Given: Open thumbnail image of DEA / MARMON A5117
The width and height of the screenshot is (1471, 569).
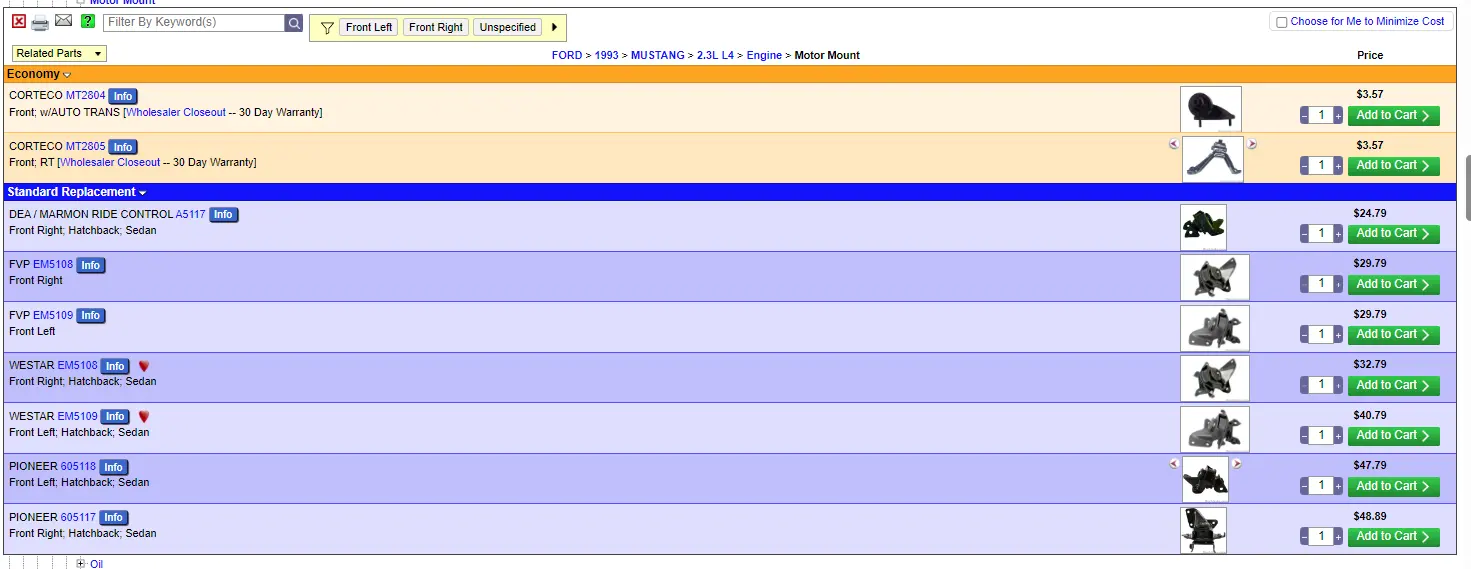Looking at the screenshot, I should [x=1203, y=227].
